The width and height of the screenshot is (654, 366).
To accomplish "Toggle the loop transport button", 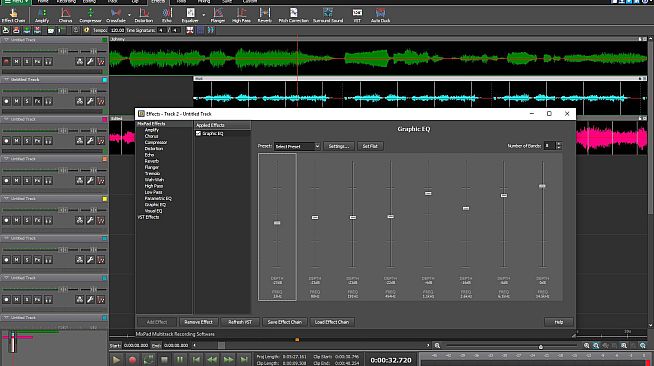I will tap(148, 360).
